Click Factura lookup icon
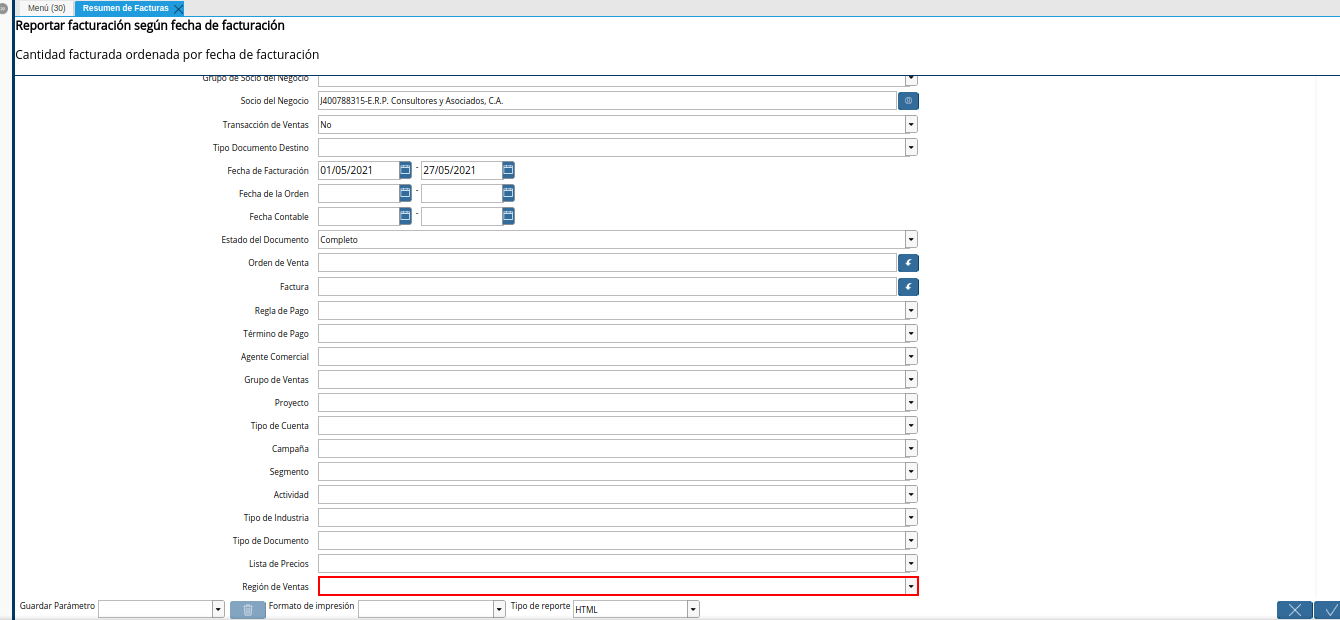 pyautogui.click(x=908, y=287)
